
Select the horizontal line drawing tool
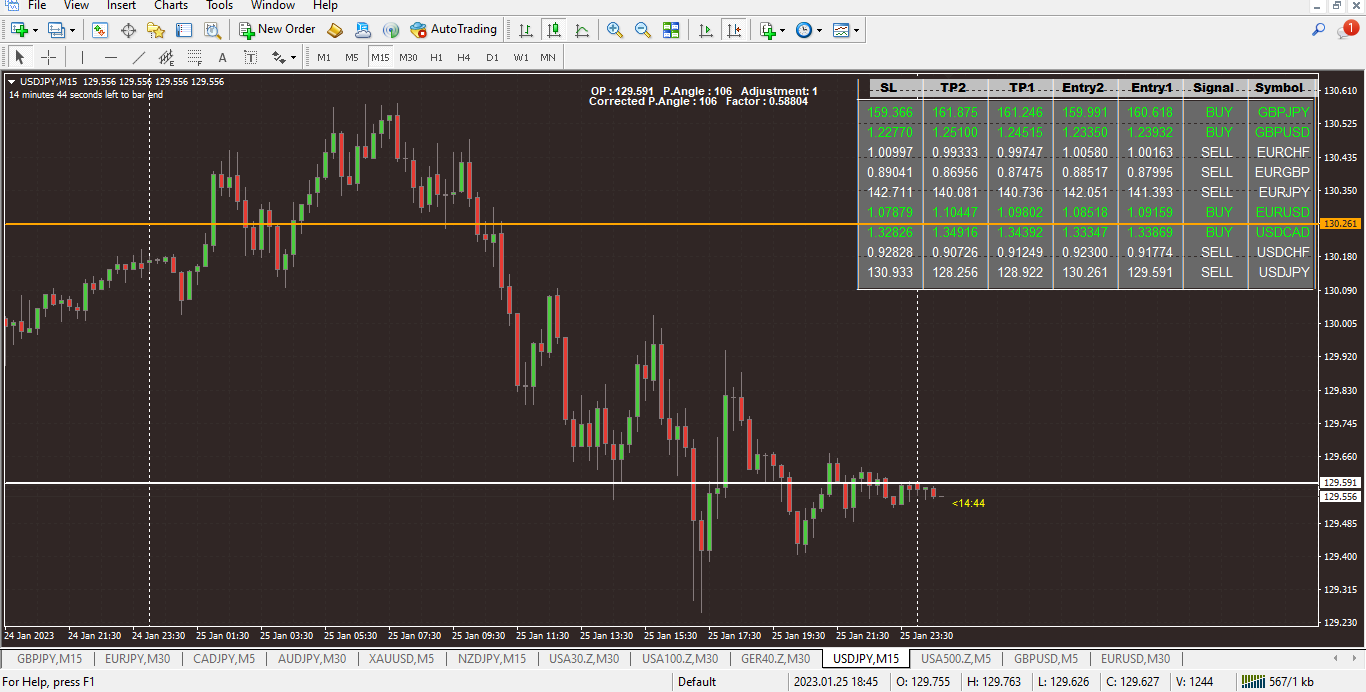coord(110,57)
